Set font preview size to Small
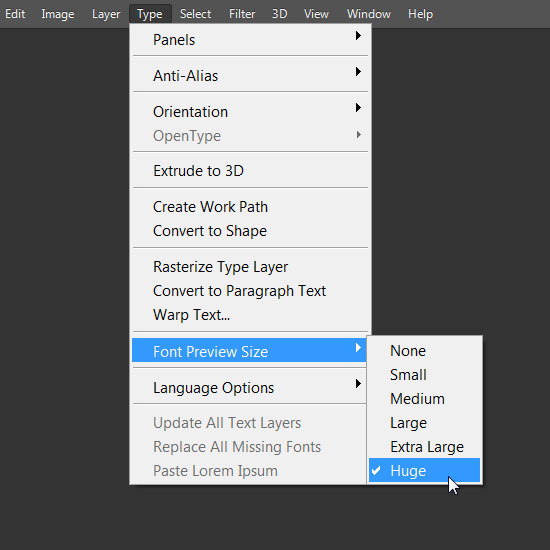550x550 pixels. [x=424, y=375]
